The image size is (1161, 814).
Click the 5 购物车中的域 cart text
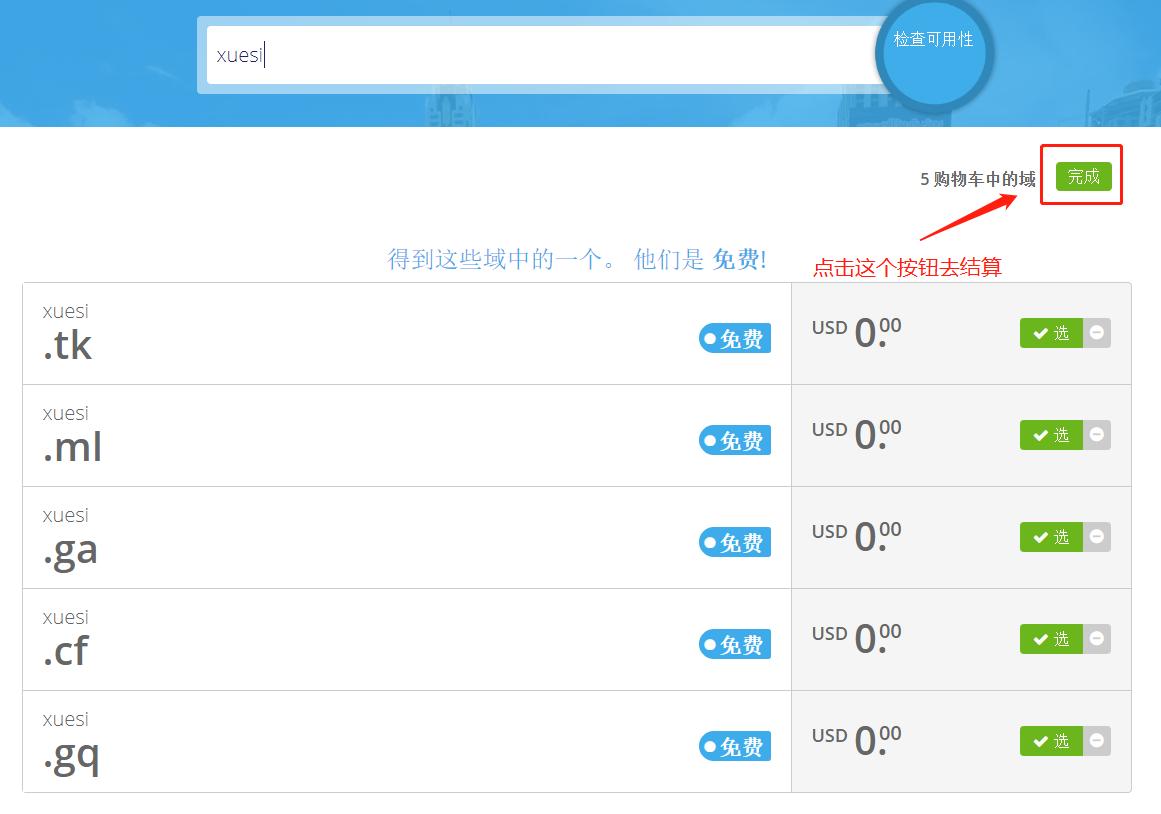click(x=977, y=179)
